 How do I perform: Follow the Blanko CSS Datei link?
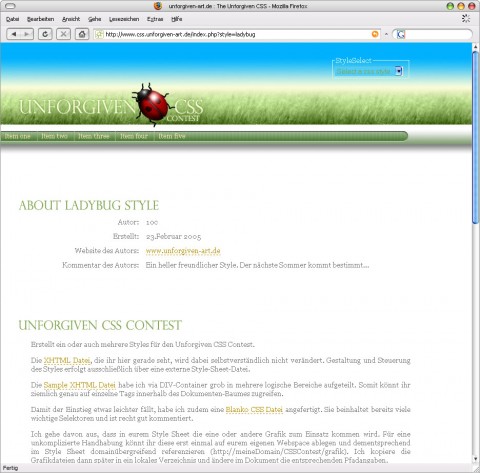[x=254, y=409]
